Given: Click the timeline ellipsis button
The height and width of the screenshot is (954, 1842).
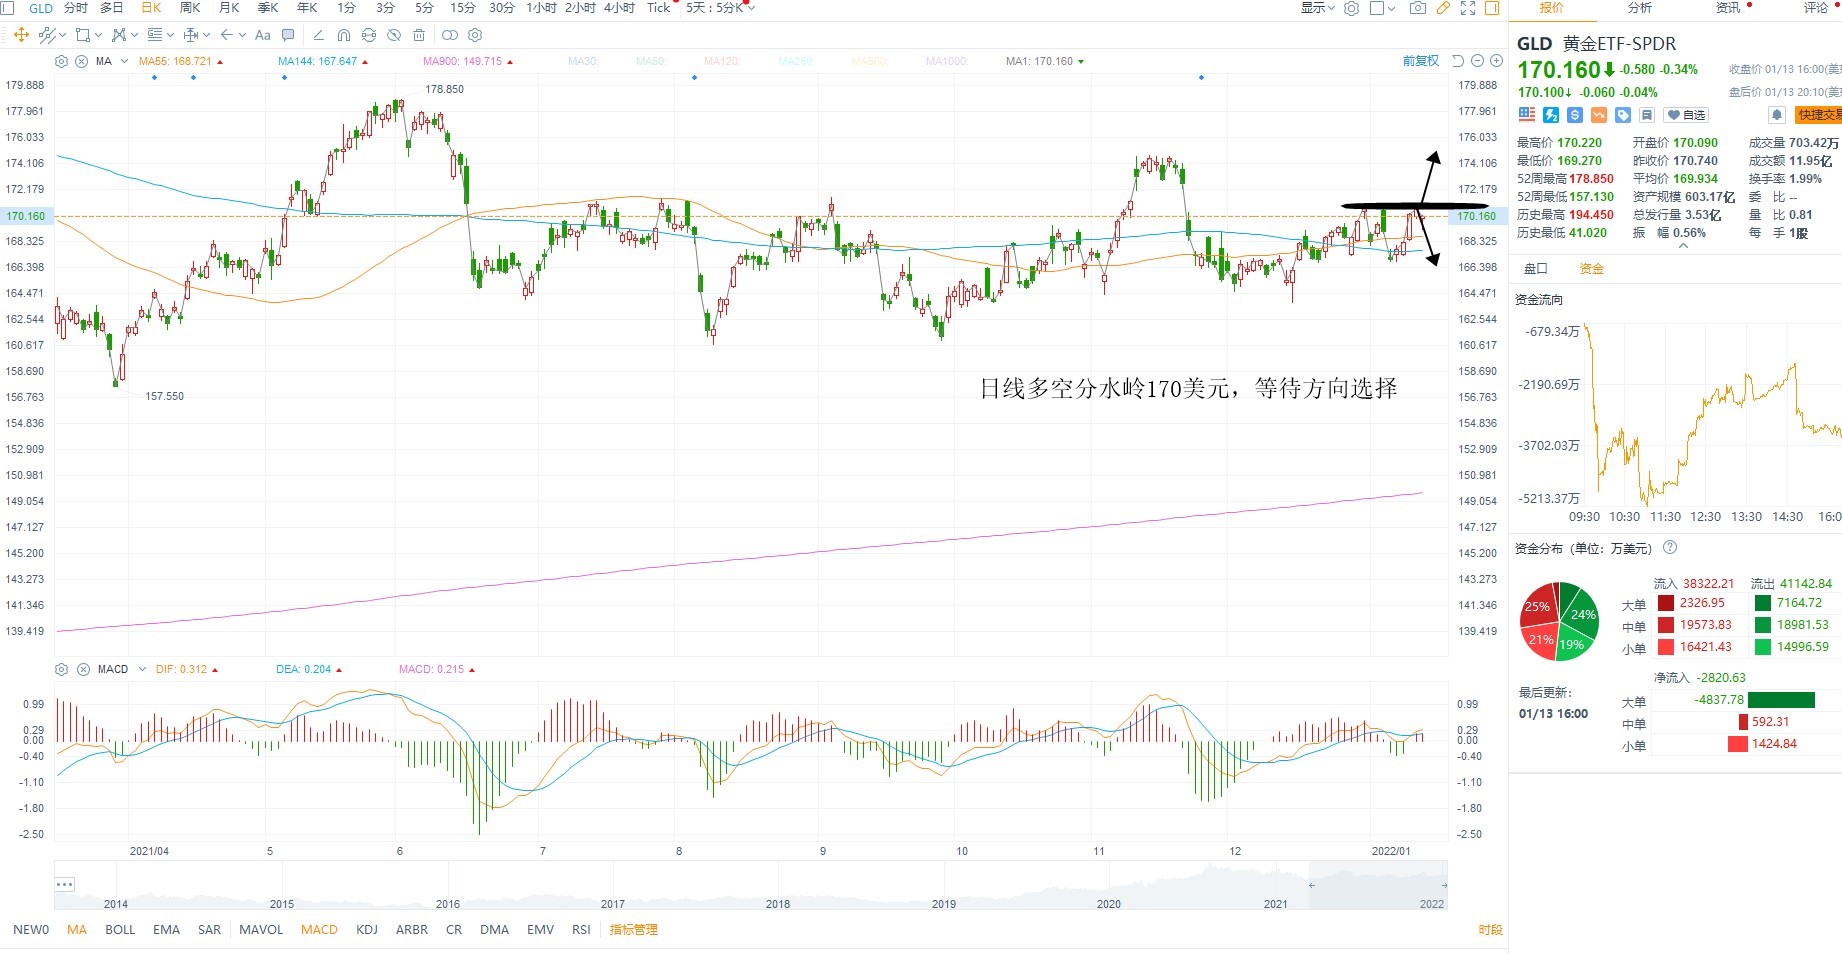Looking at the screenshot, I should (65, 884).
